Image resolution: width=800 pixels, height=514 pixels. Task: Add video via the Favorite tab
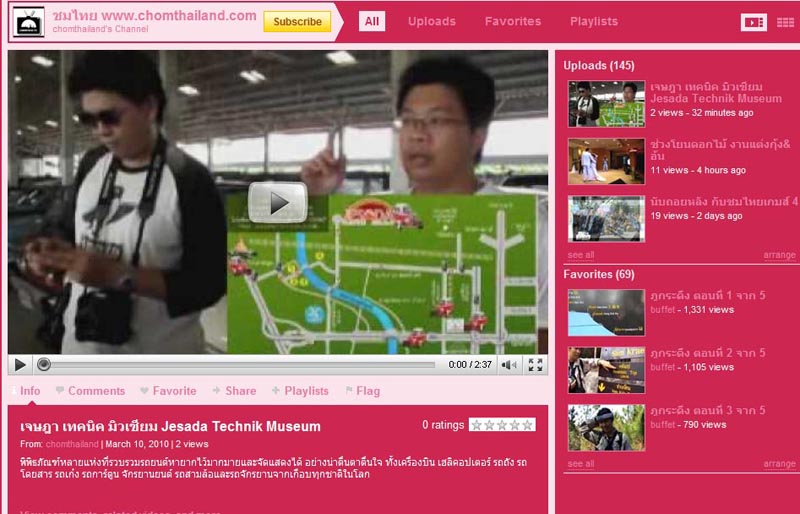click(x=168, y=391)
